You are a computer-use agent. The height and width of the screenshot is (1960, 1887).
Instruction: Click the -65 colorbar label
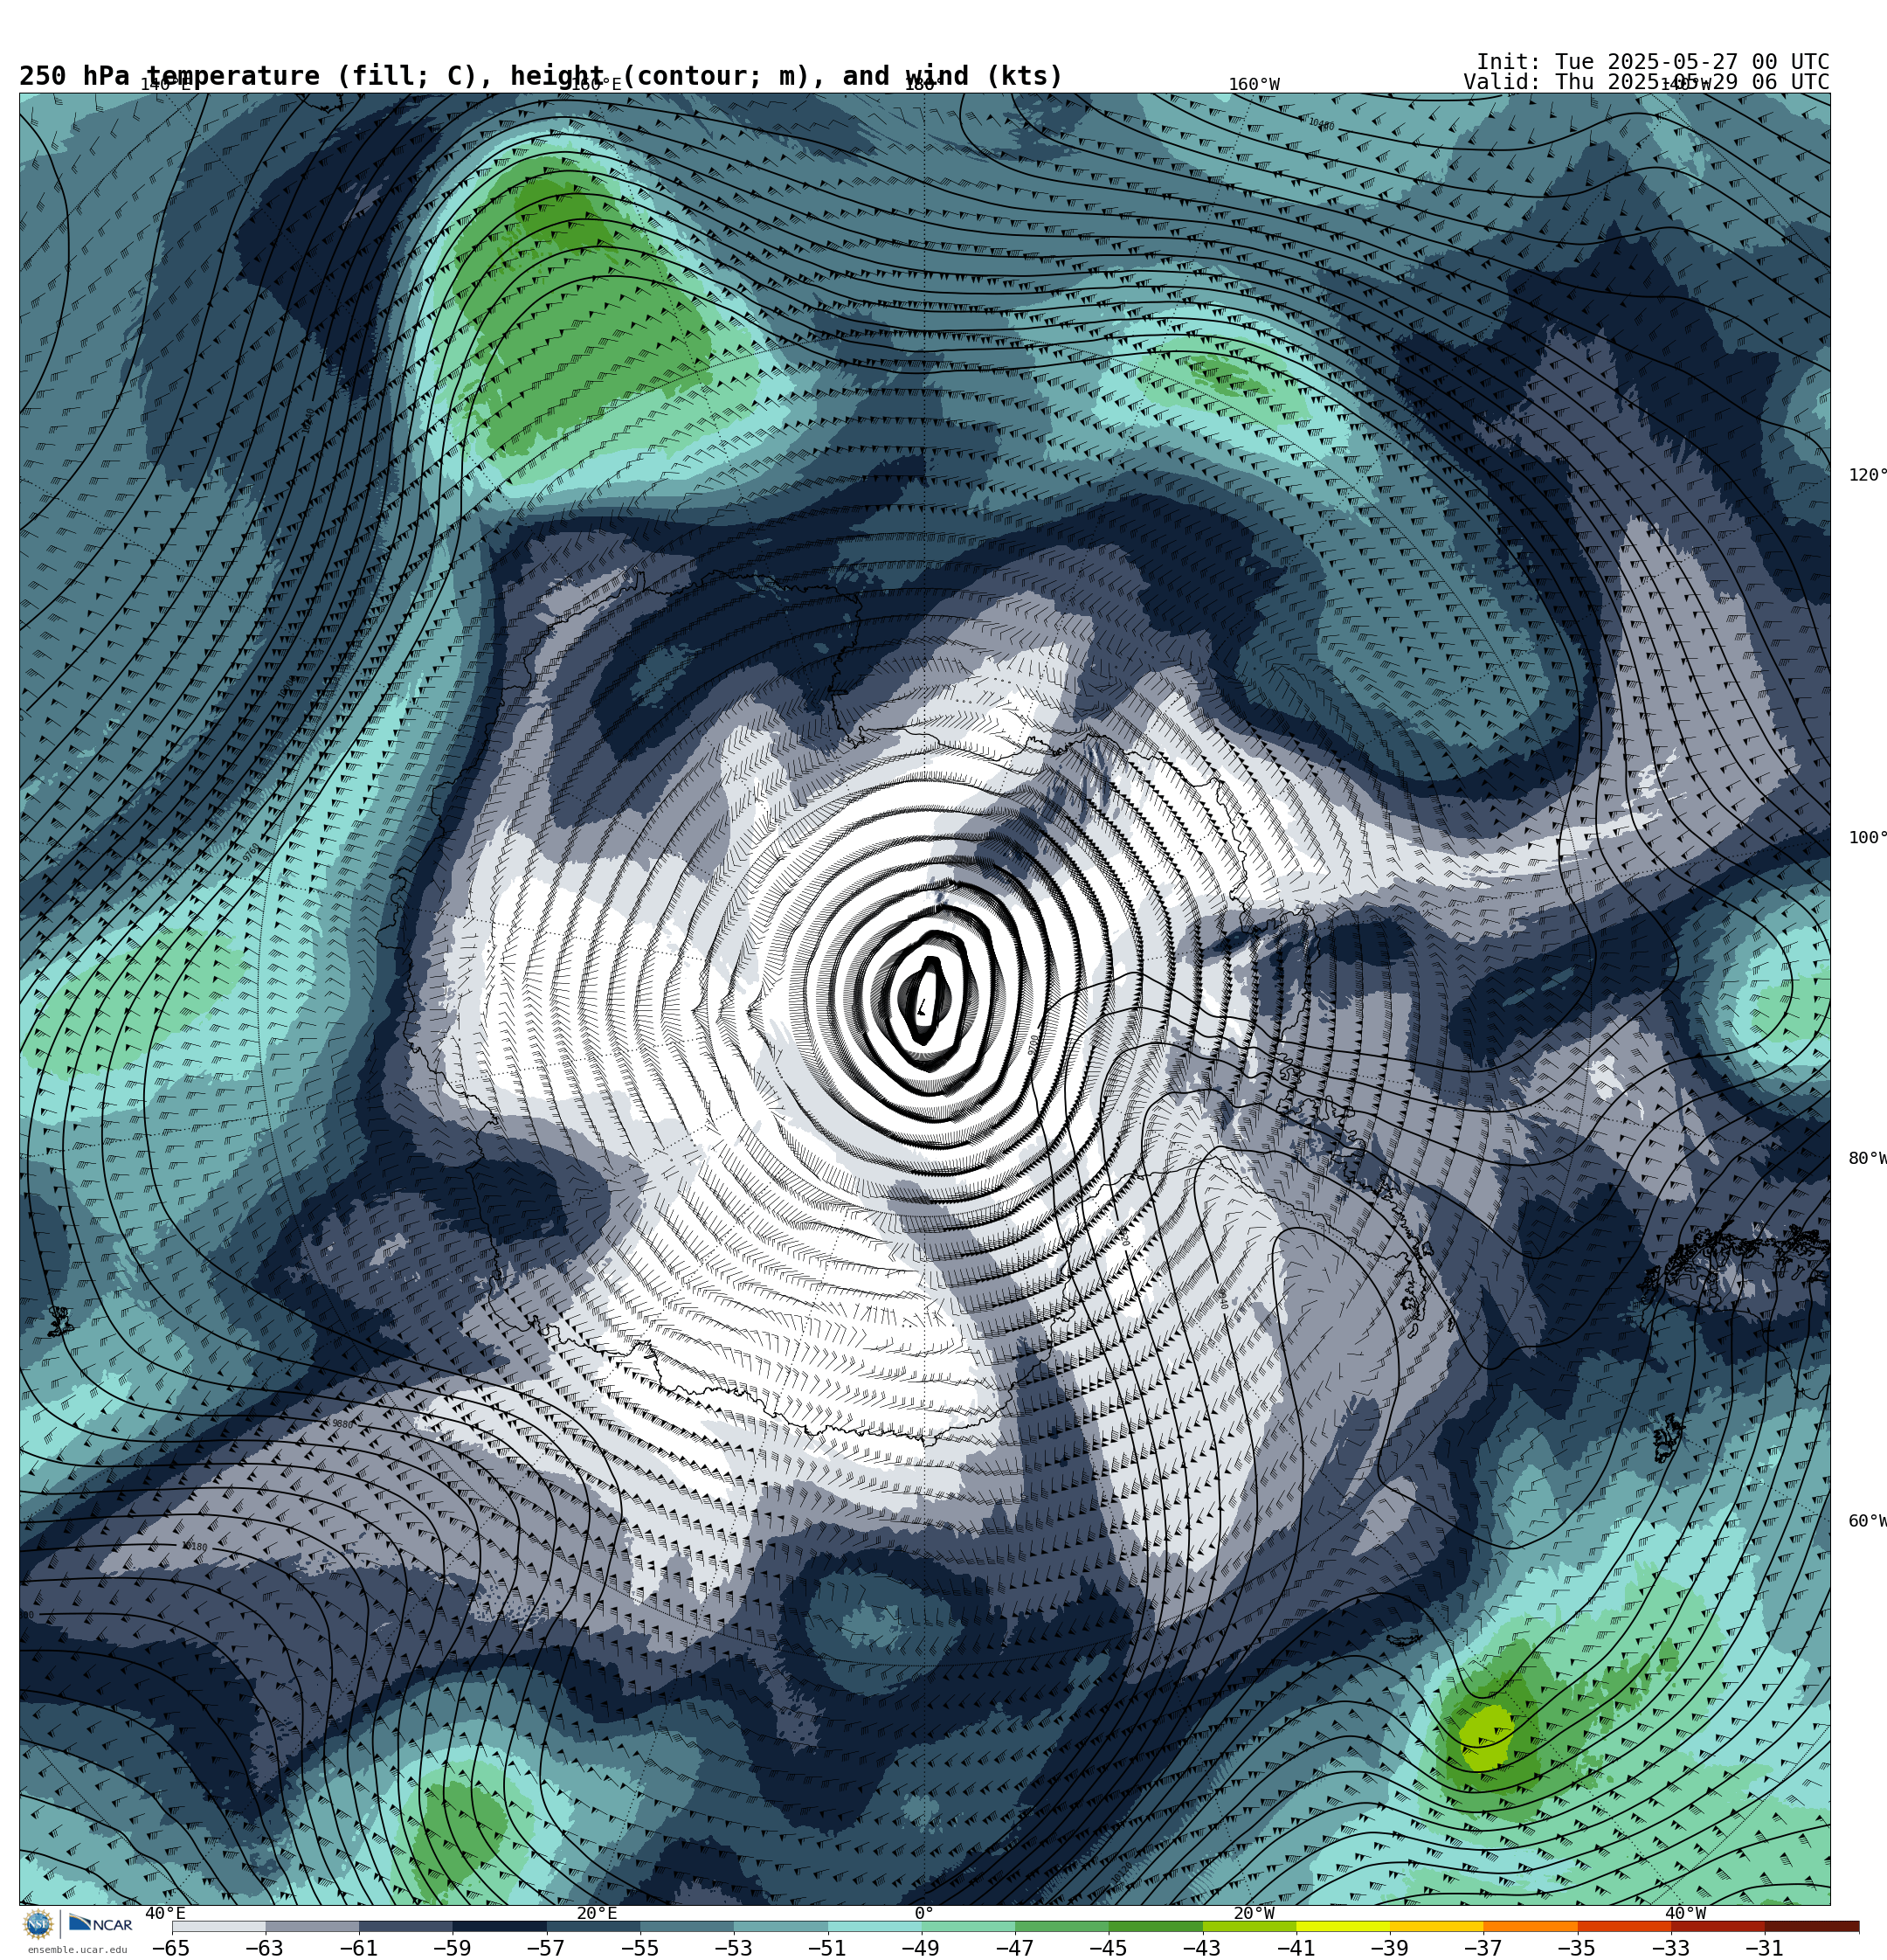(x=171, y=1948)
